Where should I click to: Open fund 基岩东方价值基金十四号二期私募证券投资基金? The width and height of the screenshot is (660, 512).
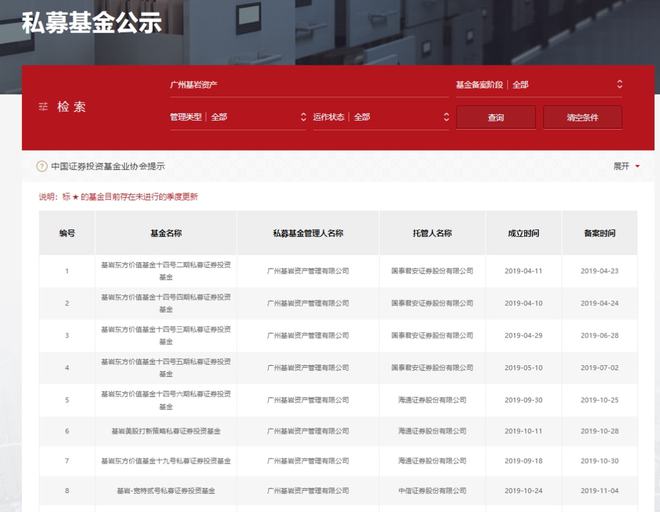pyautogui.click(x=166, y=271)
